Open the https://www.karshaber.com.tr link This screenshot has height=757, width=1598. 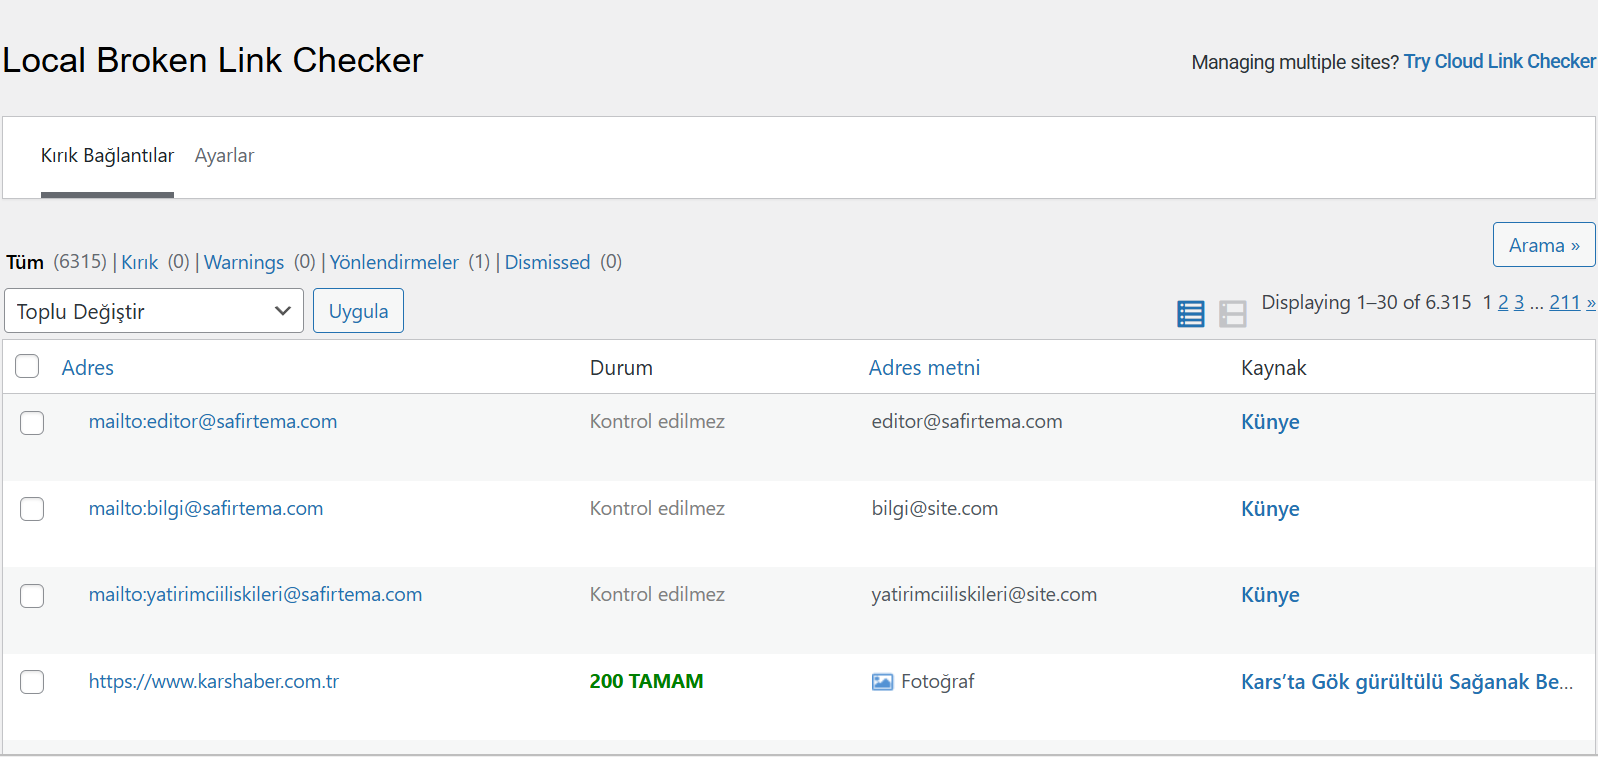214,681
